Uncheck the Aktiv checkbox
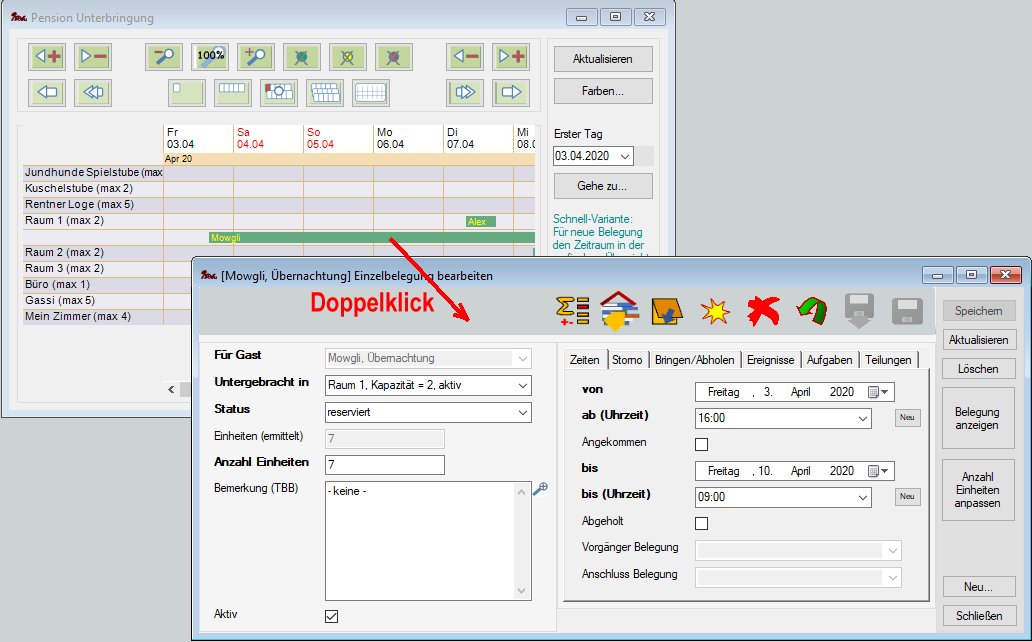This screenshot has height=642, width=1032. click(x=332, y=616)
